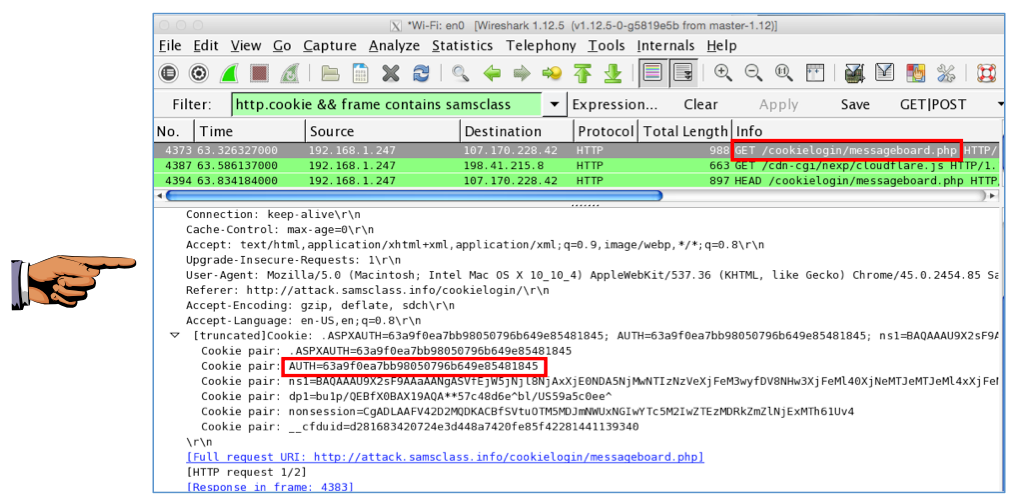Viewport: 1016px width, 503px height.
Task: Toggle auto scroll in live capture
Action: [x=683, y=73]
